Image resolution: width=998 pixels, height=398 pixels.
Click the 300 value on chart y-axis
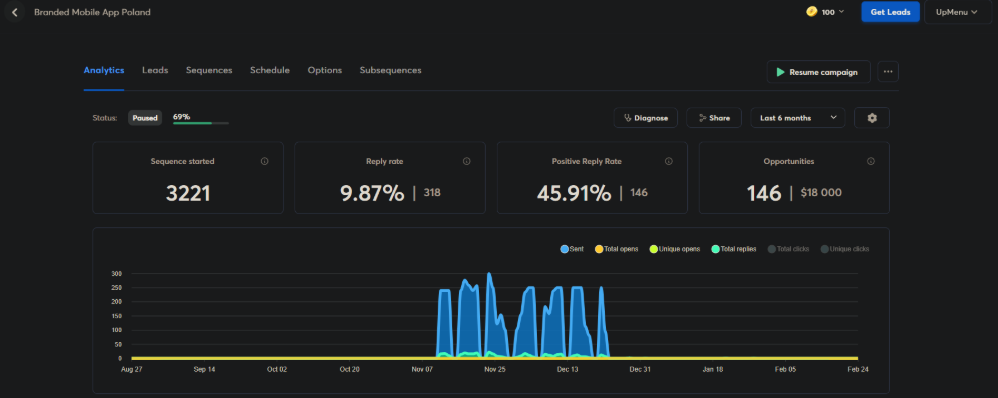116,273
